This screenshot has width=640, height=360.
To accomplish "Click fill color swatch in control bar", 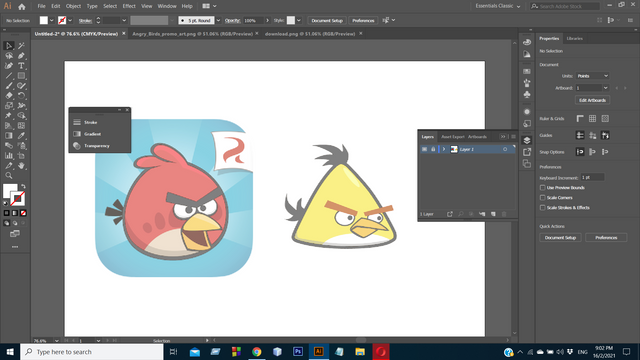I will click(x=43, y=20).
